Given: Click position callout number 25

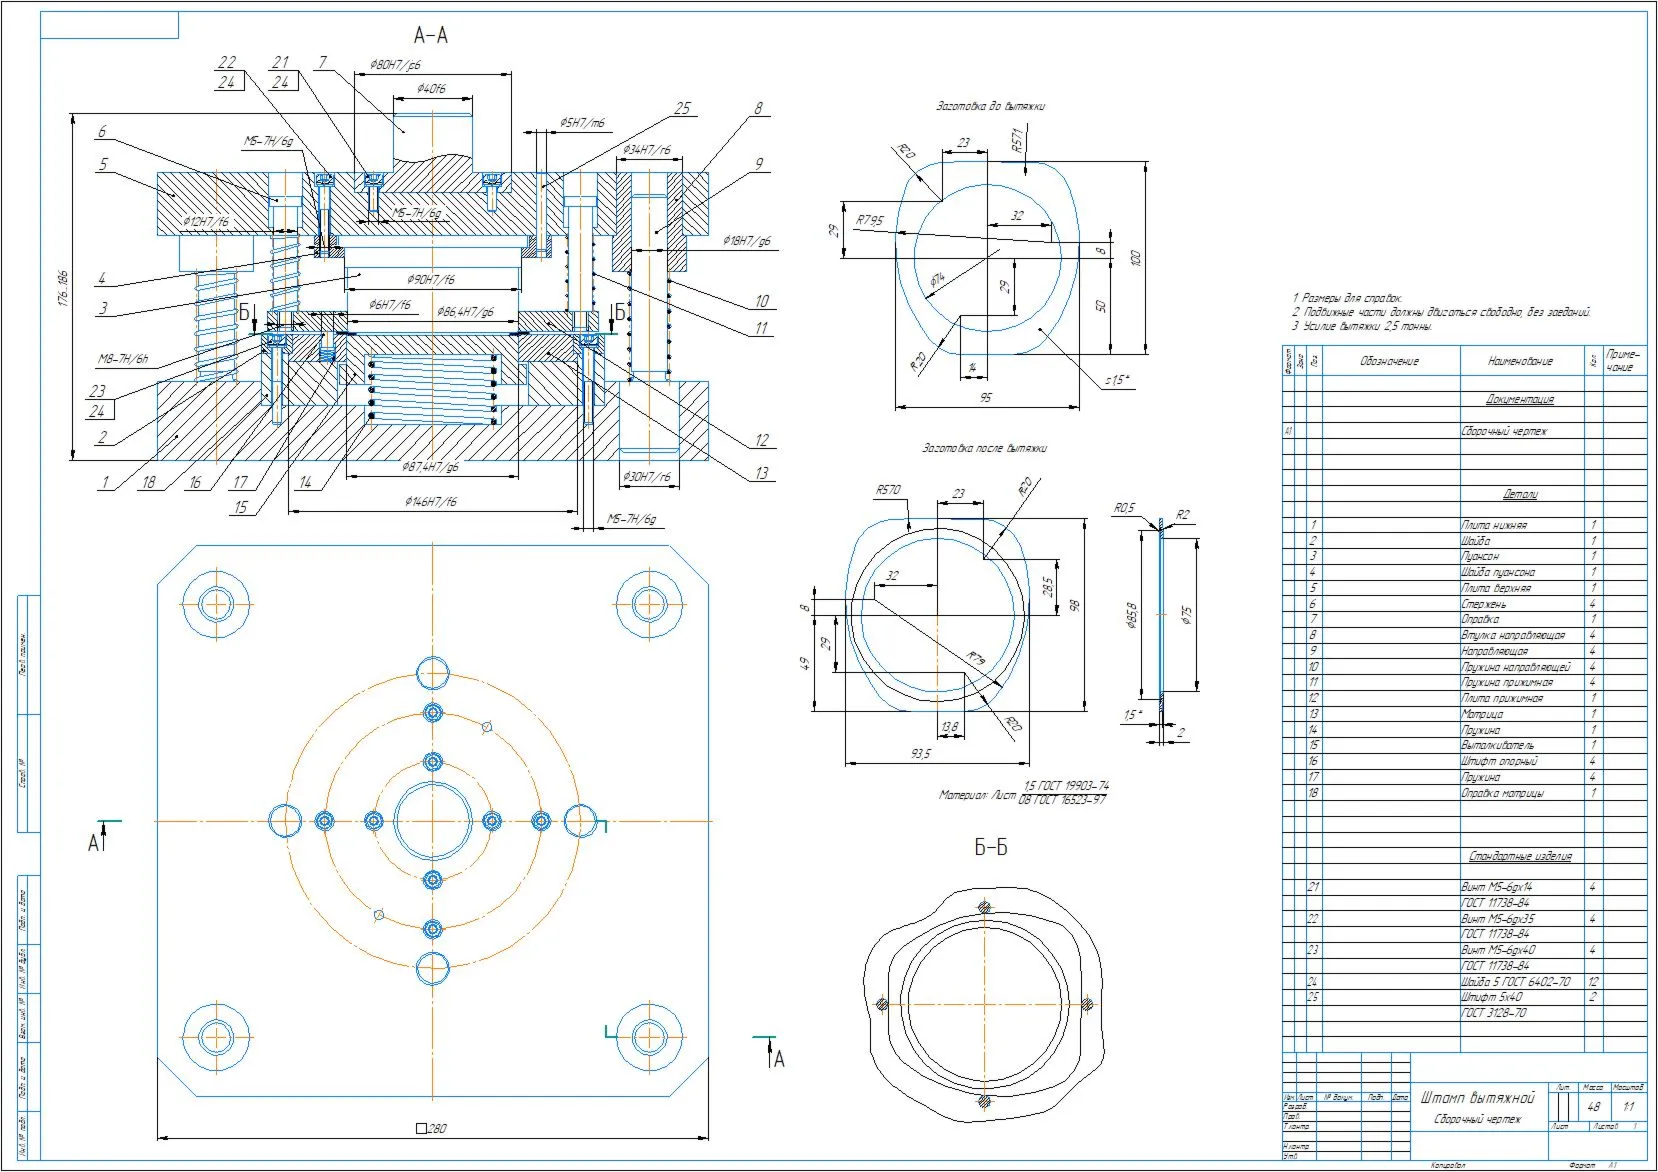Looking at the screenshot, I should click(682, 108).
